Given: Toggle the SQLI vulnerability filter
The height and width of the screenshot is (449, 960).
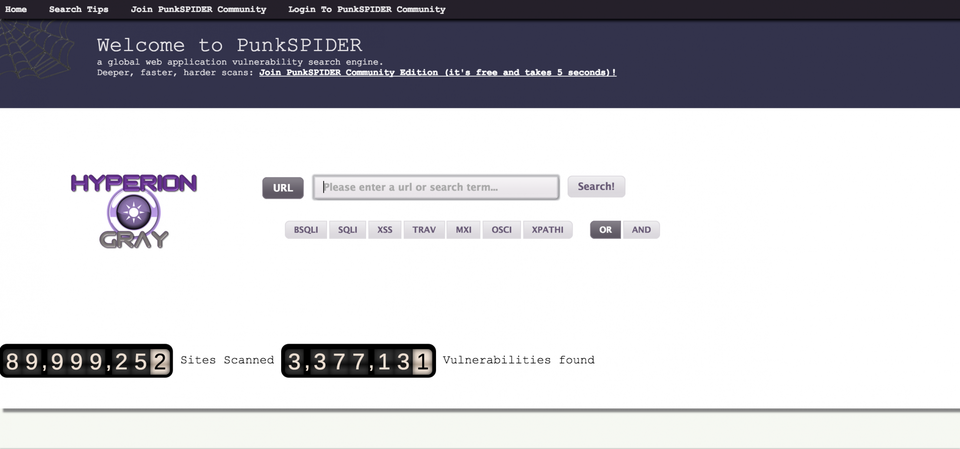Looking at the screenshot, I should pyautogui.click(x=348, y=230).
